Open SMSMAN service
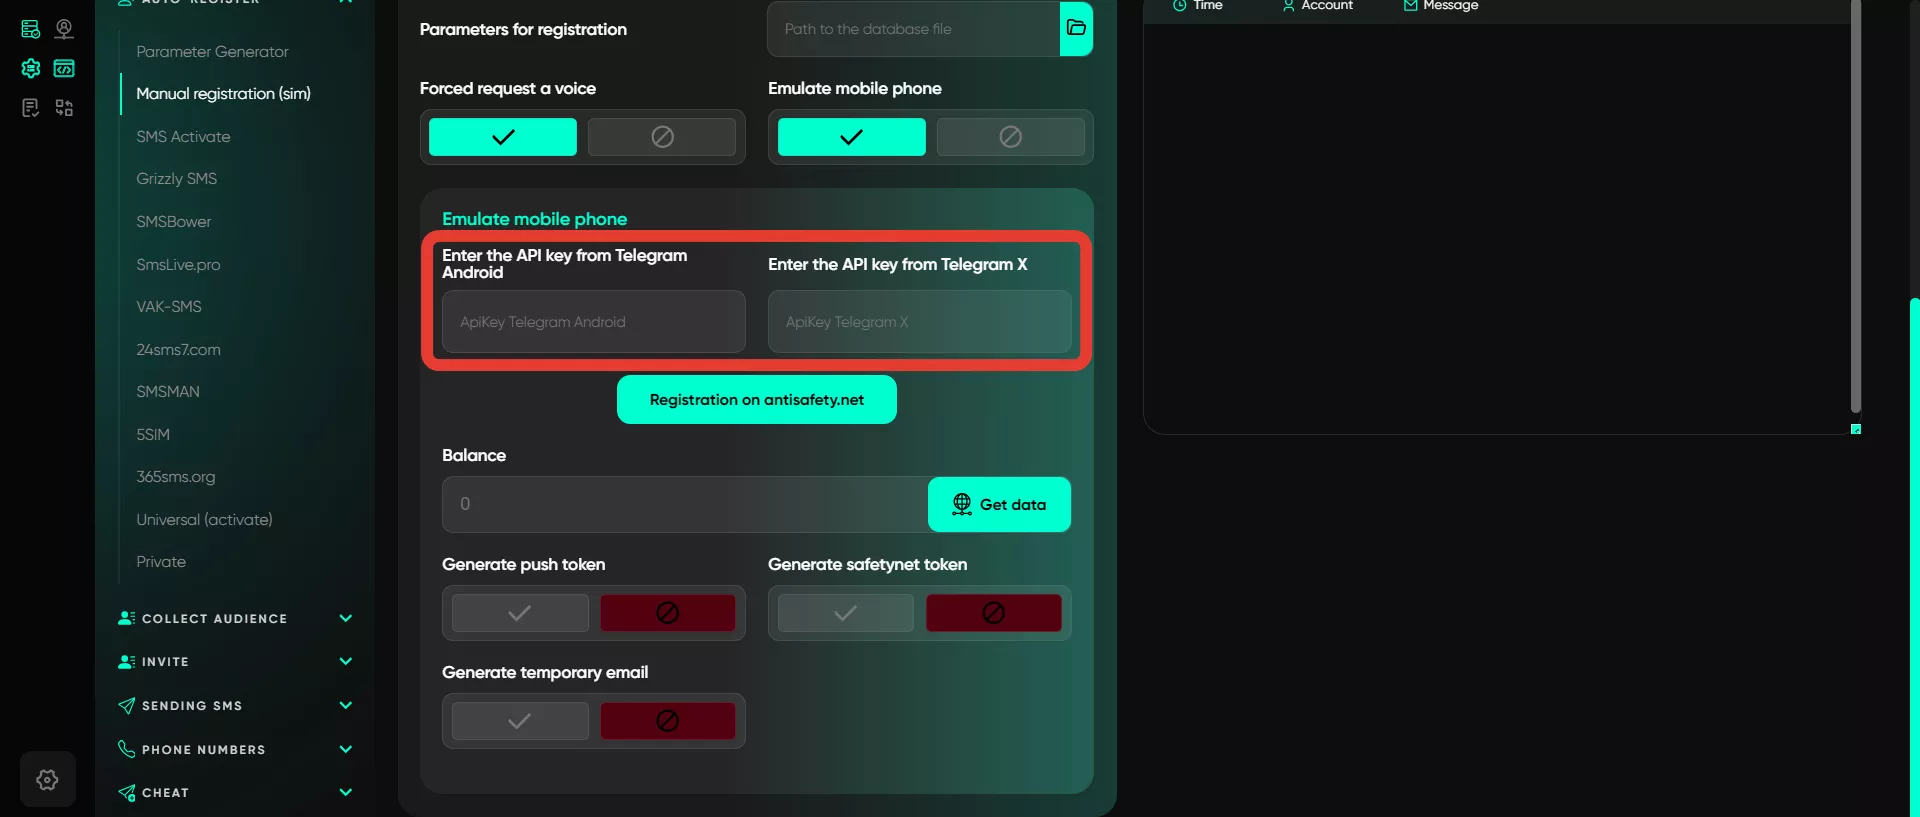 pyautogui.click(x=168, y=391)
